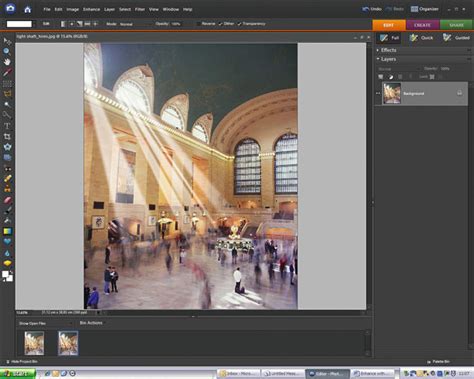This screenshot has width=474, height=379.
Task: Hide the Background layer visibility eye
Action: (378, 93)
